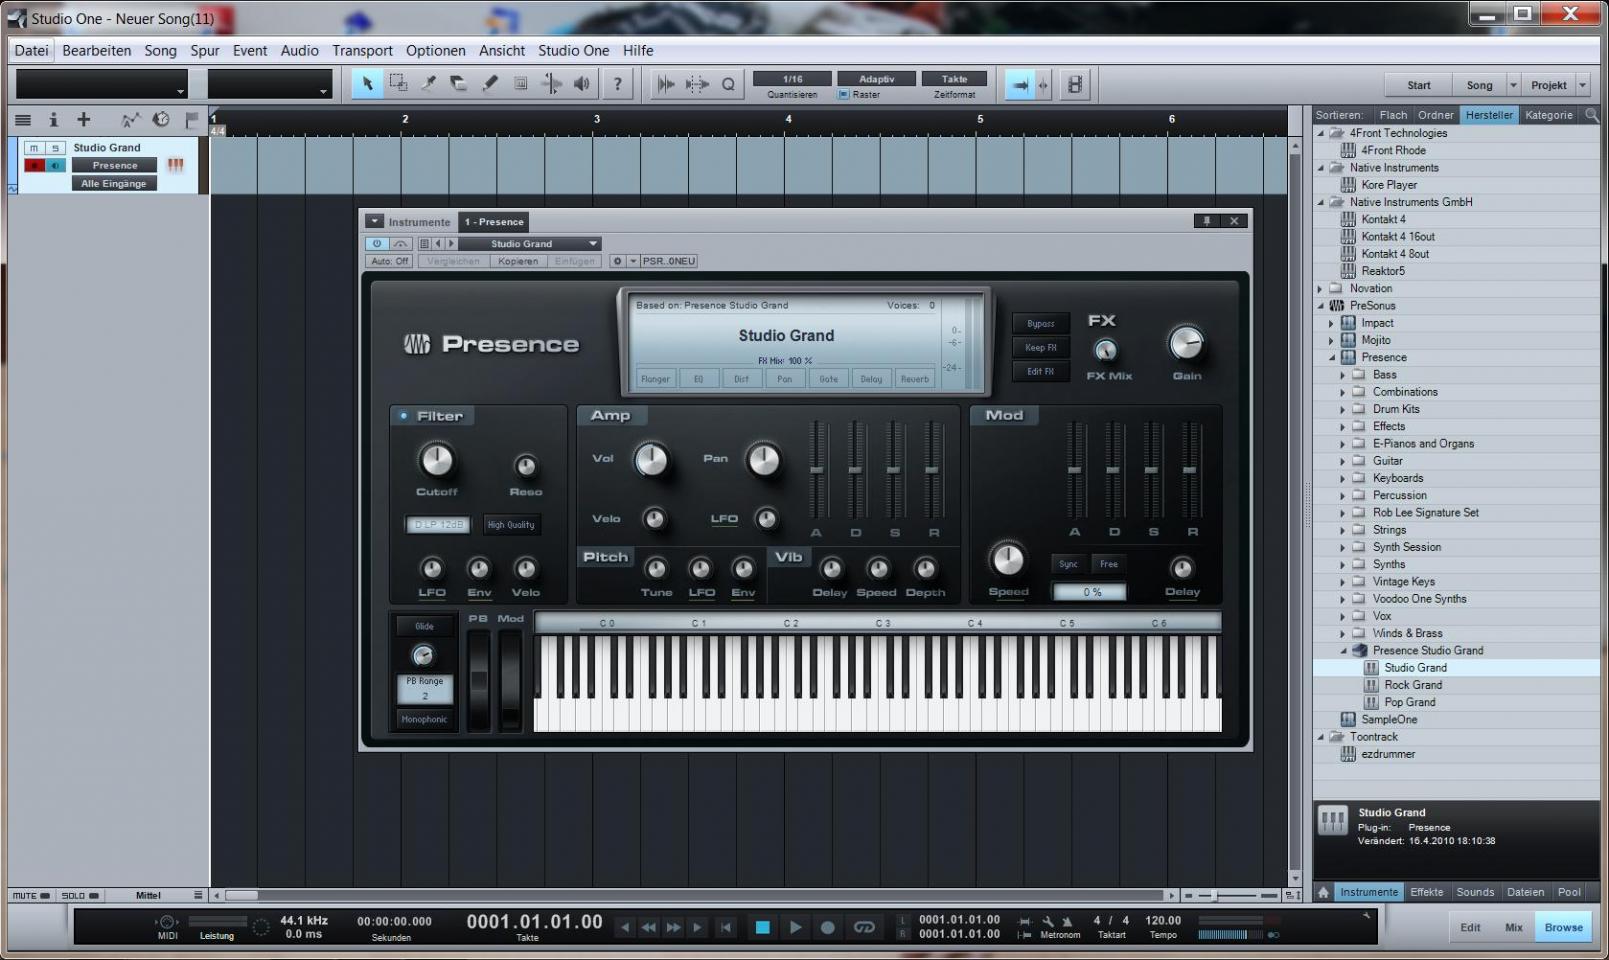Add a new track with plus icon
Viewport: 1609px width, 960px height.
click(x=84, y=120)
